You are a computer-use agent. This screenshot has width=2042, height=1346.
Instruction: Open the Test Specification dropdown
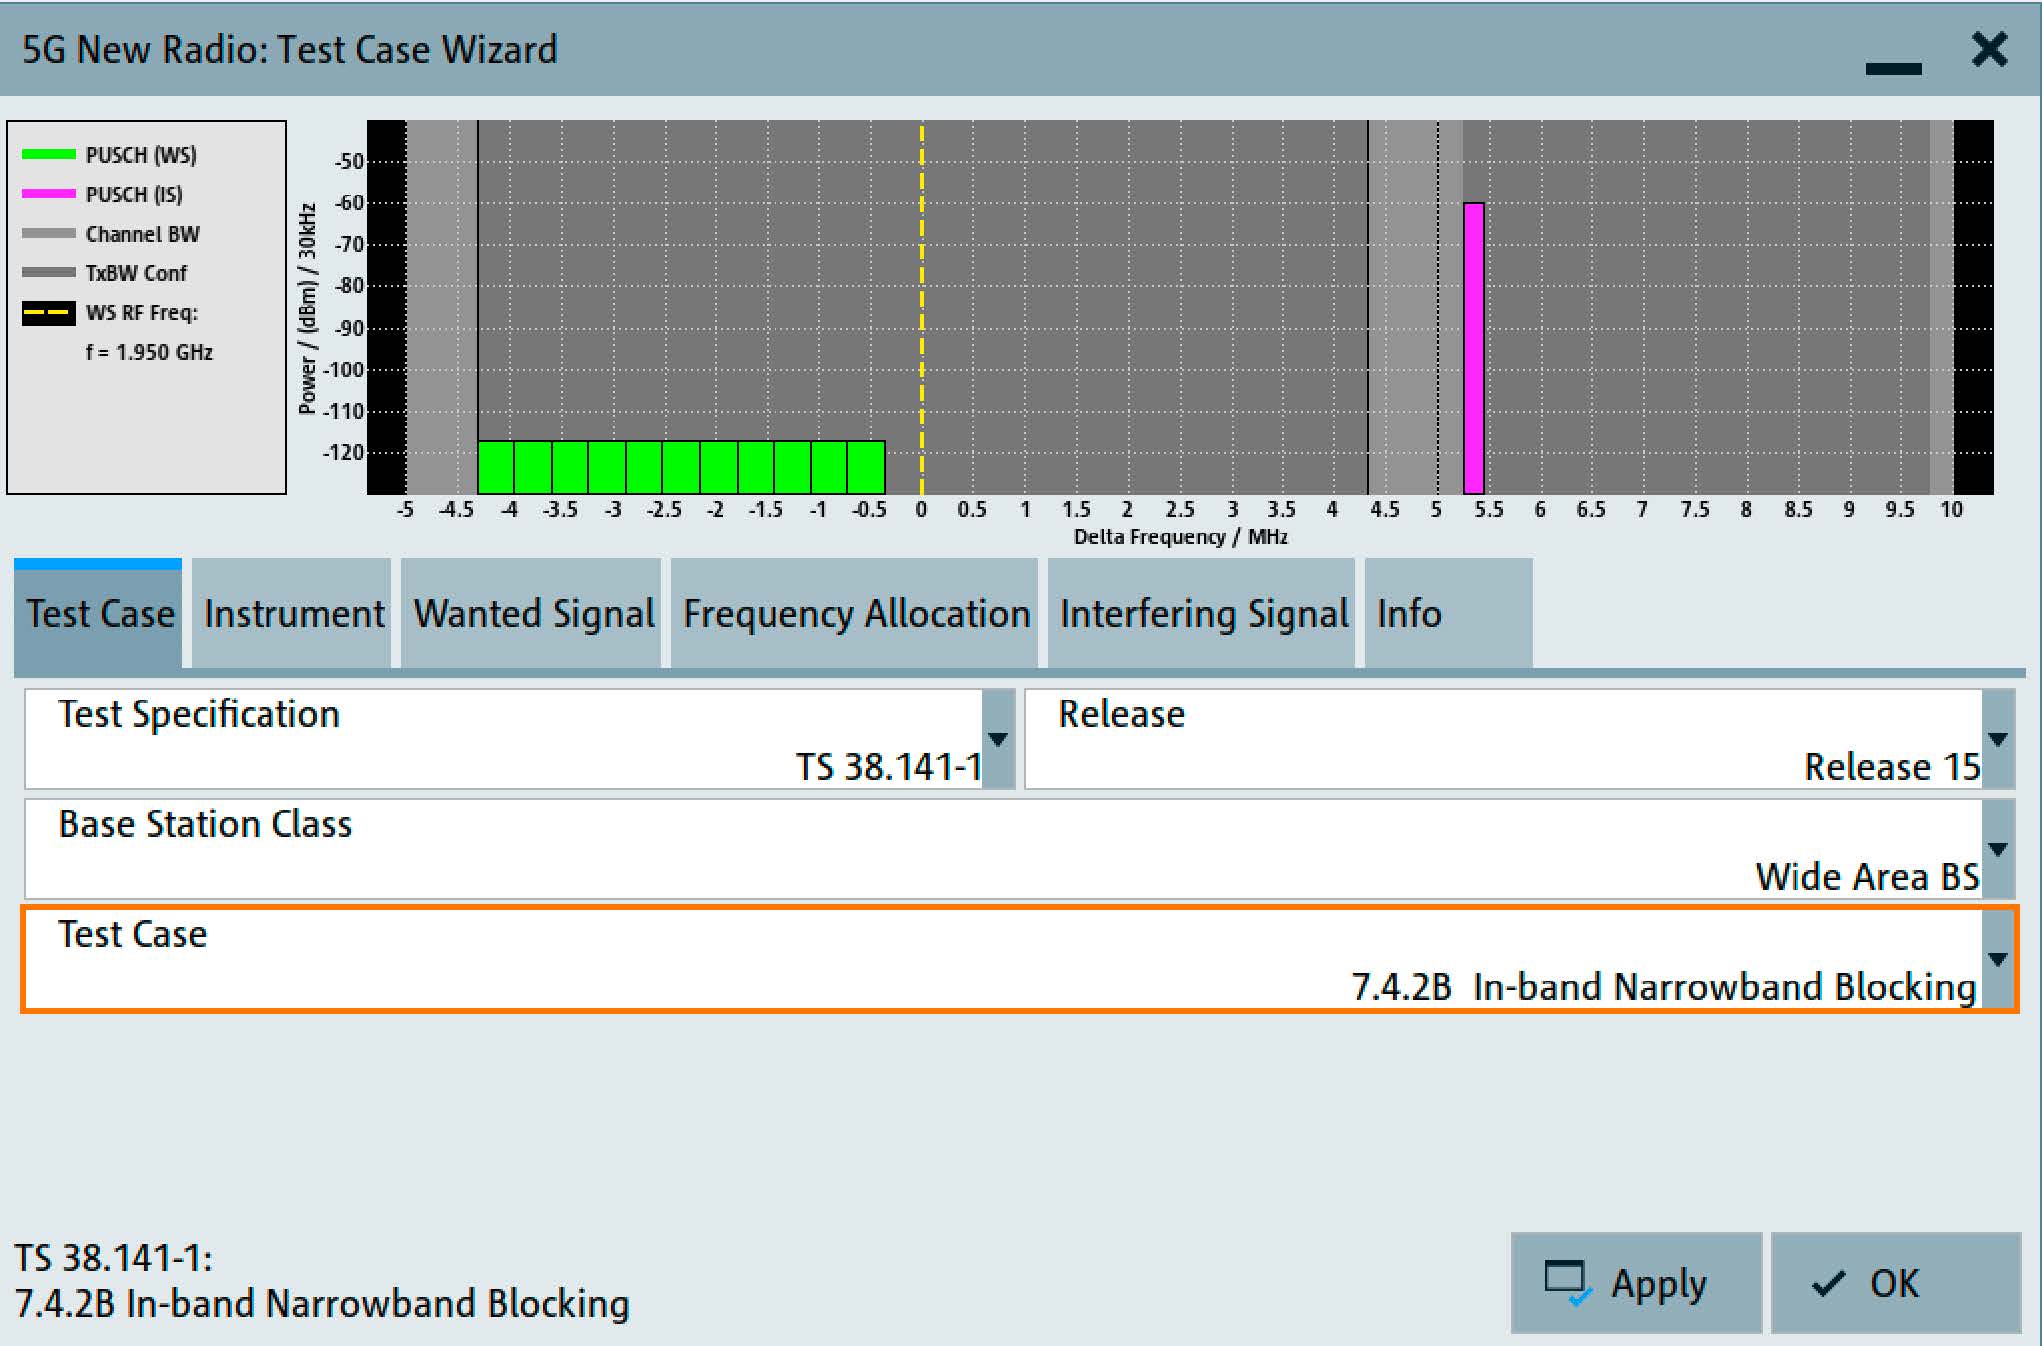click(997, 739)
